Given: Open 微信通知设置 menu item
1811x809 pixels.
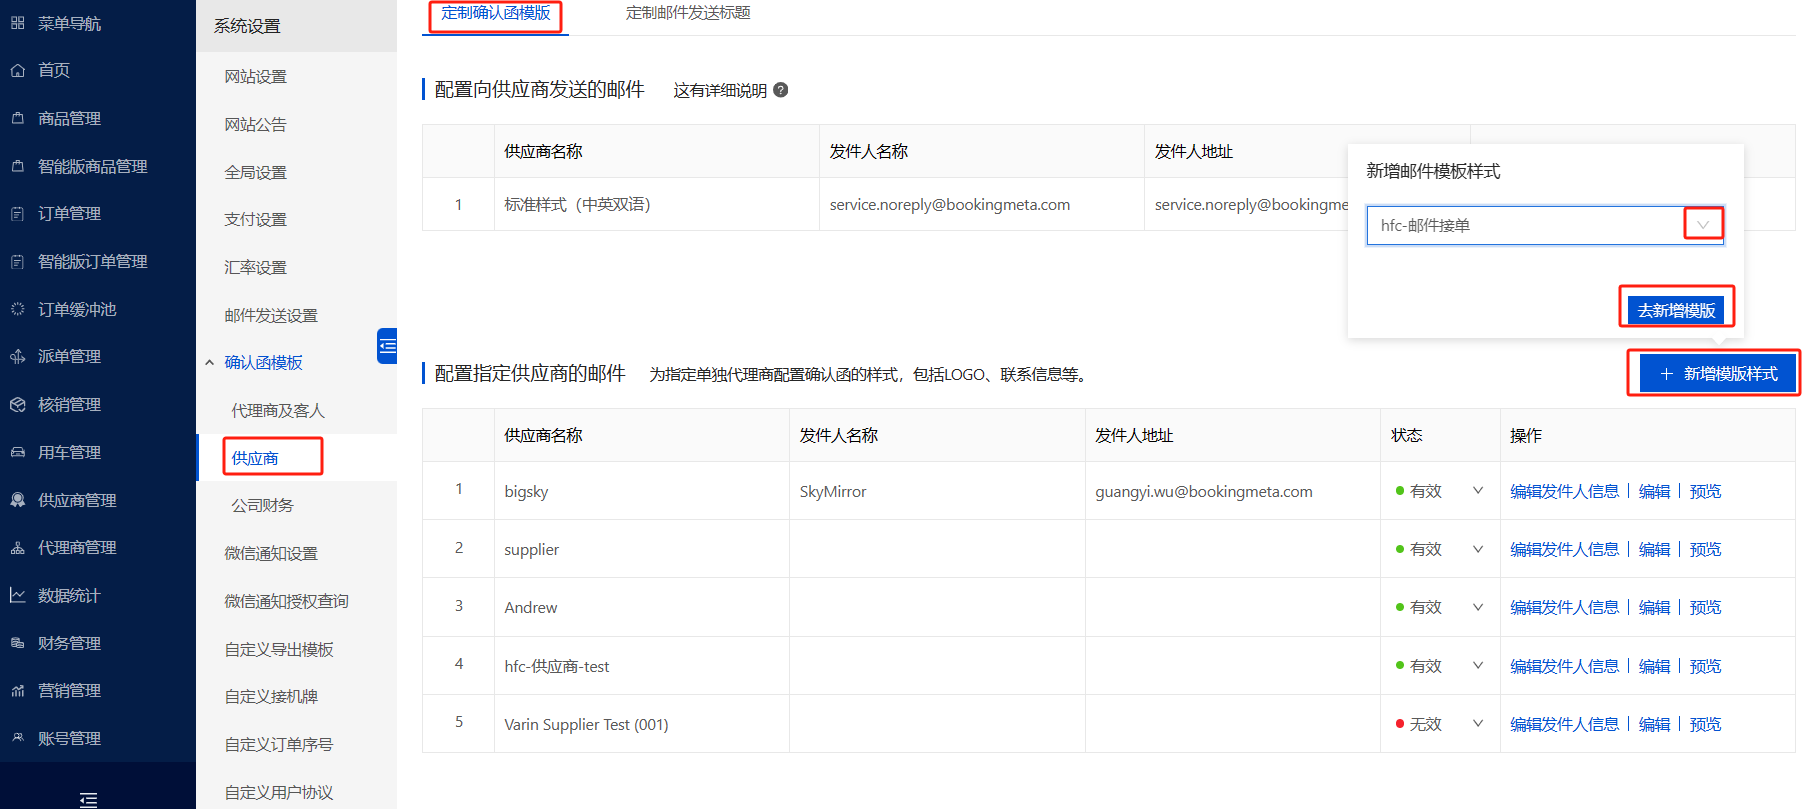Looking at the screenshot, I should (x=271, y=553).
